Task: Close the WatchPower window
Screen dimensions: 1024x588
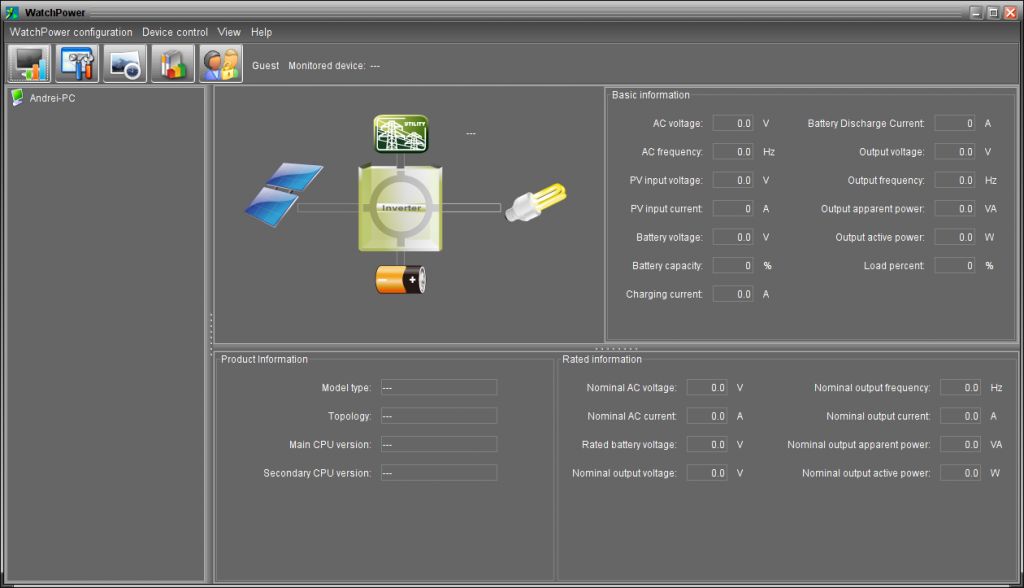Action: tap(1010, 12)
